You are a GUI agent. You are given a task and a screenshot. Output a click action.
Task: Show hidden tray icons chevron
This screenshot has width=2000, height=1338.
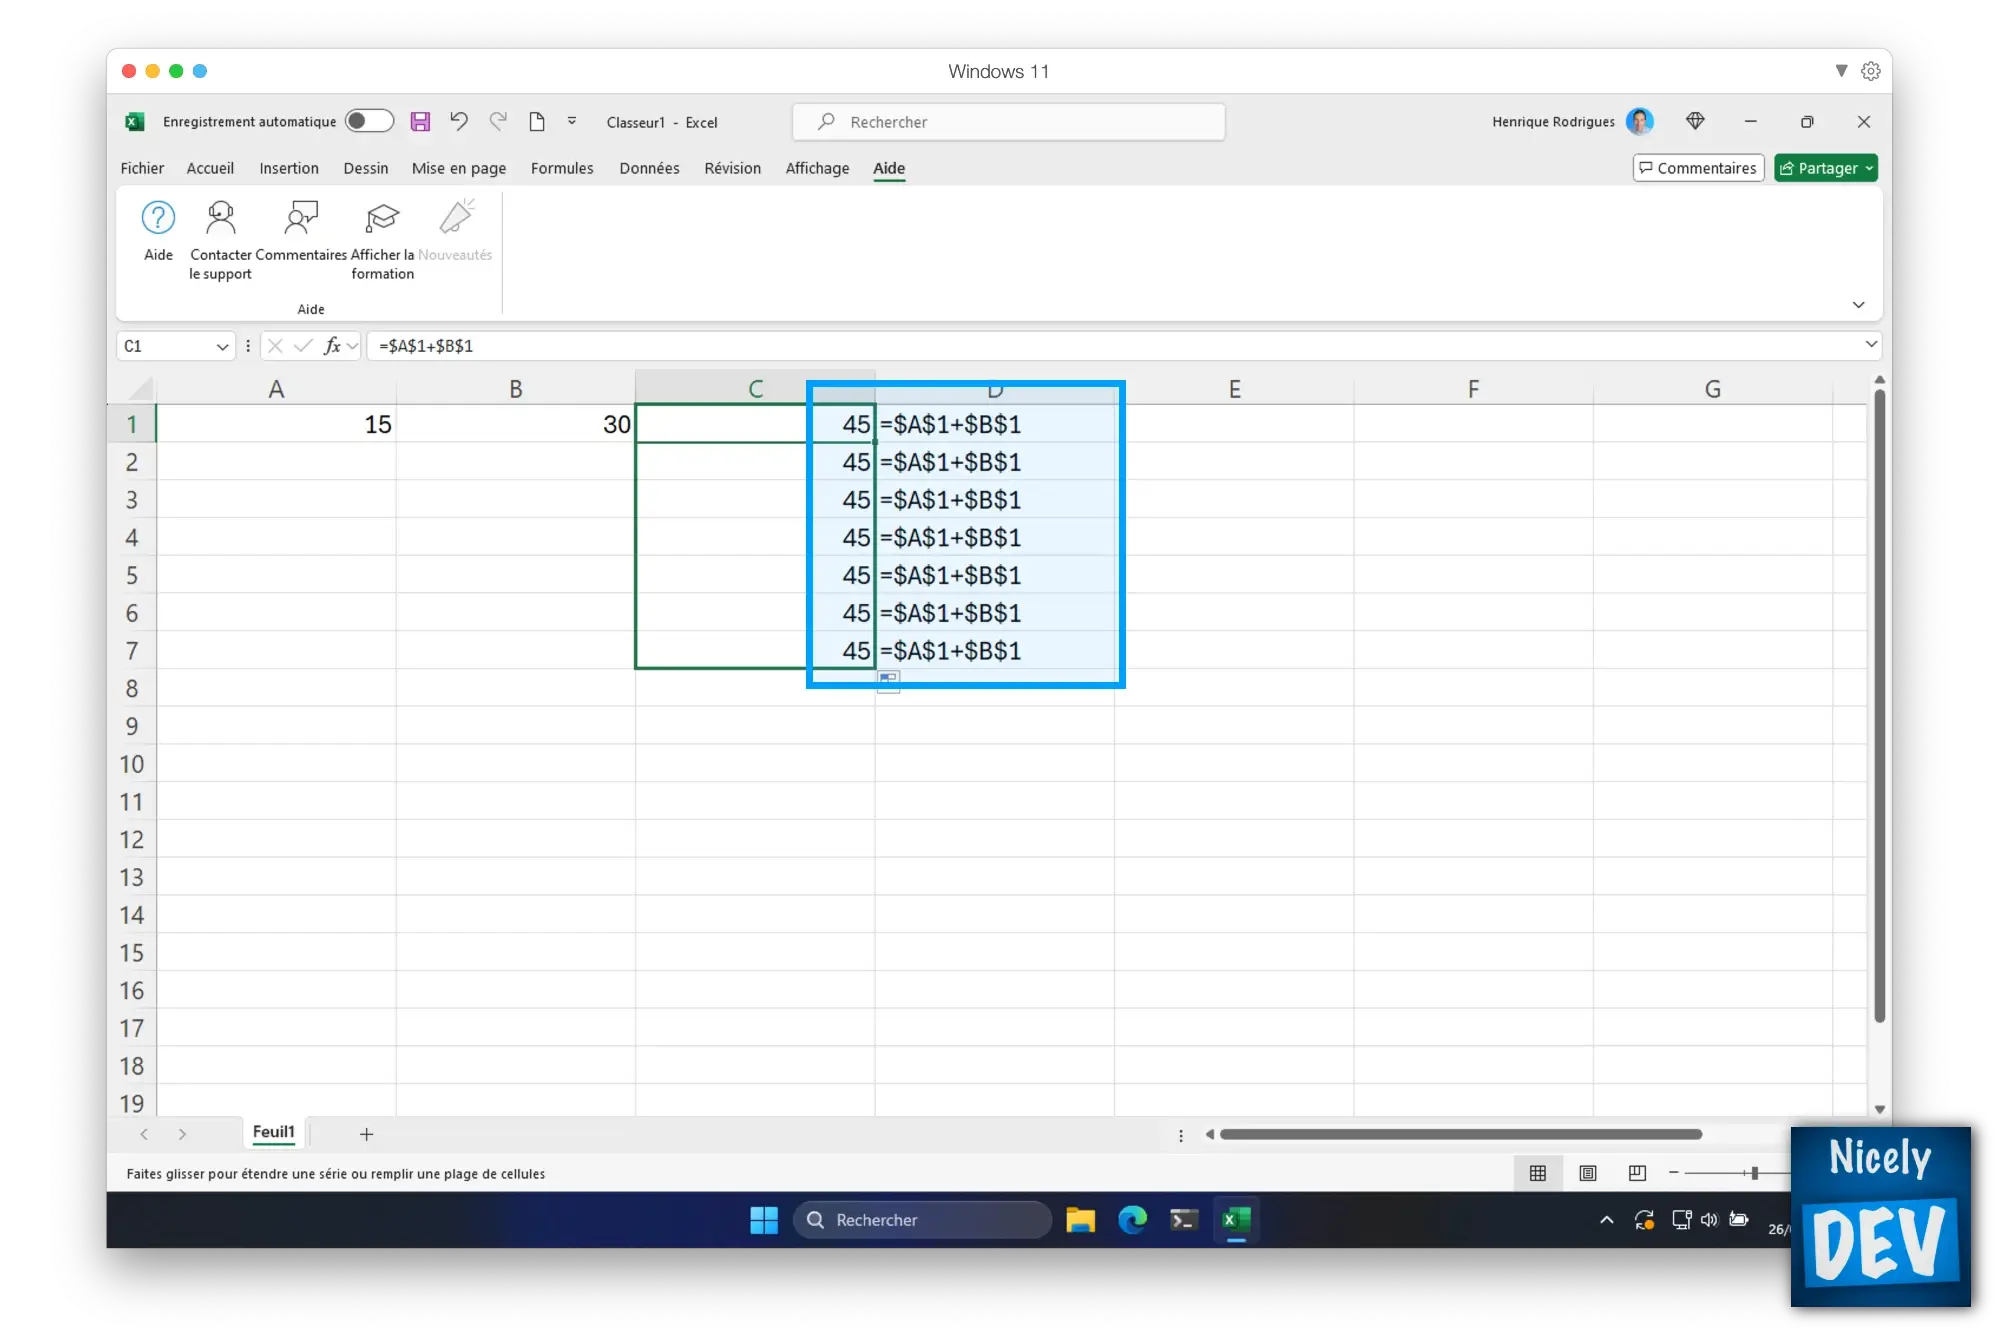pyautogui.click(x=1606, y=1220)
